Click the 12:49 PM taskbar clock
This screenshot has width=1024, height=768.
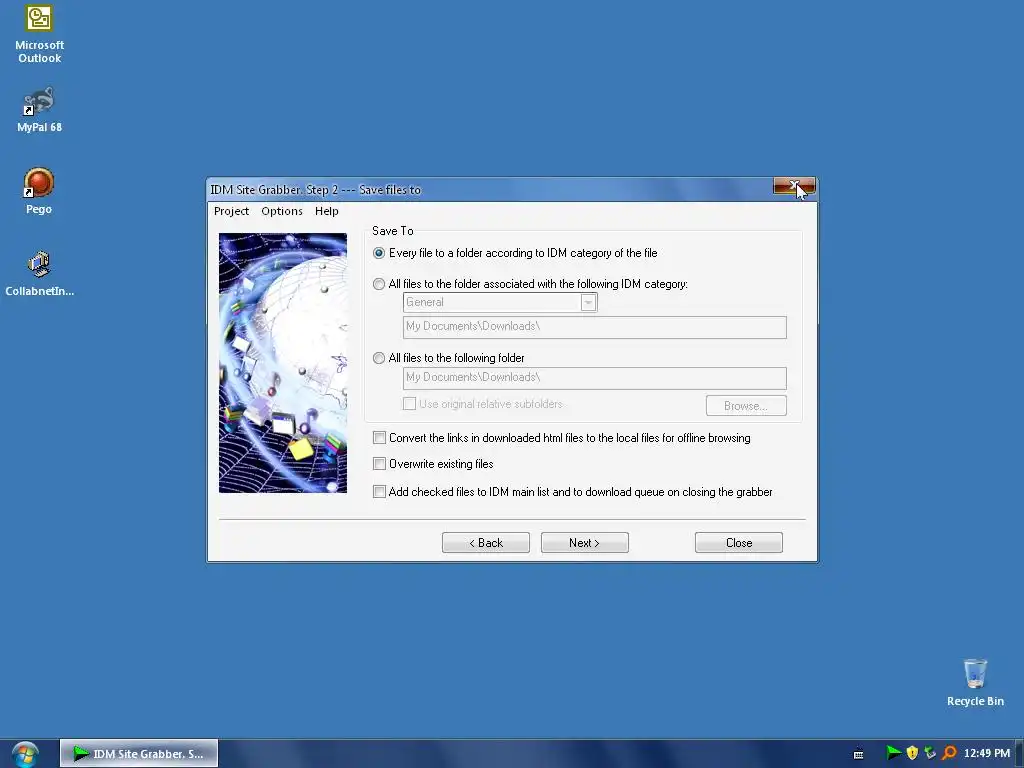coord(986,753)
